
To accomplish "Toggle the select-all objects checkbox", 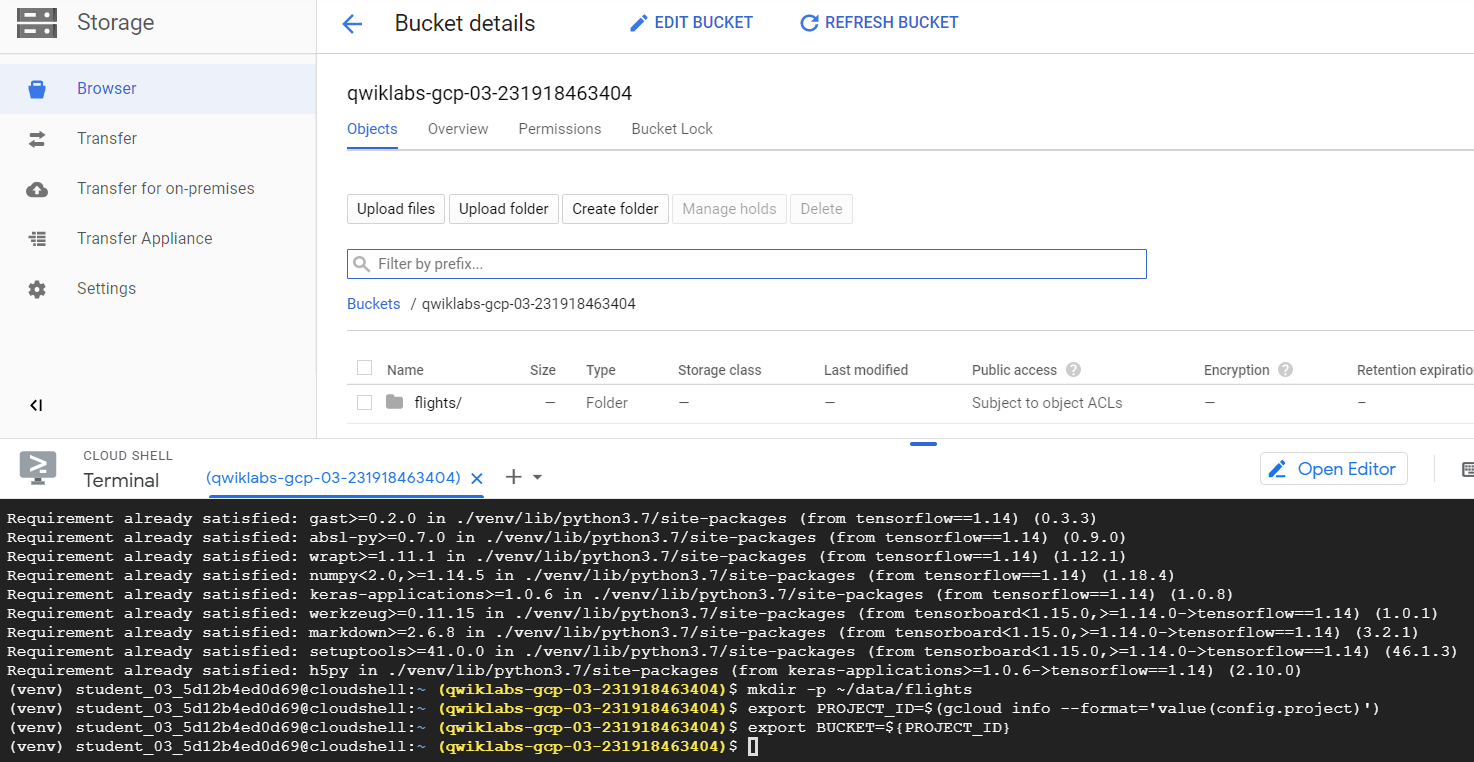I will (x=364, y=368).
